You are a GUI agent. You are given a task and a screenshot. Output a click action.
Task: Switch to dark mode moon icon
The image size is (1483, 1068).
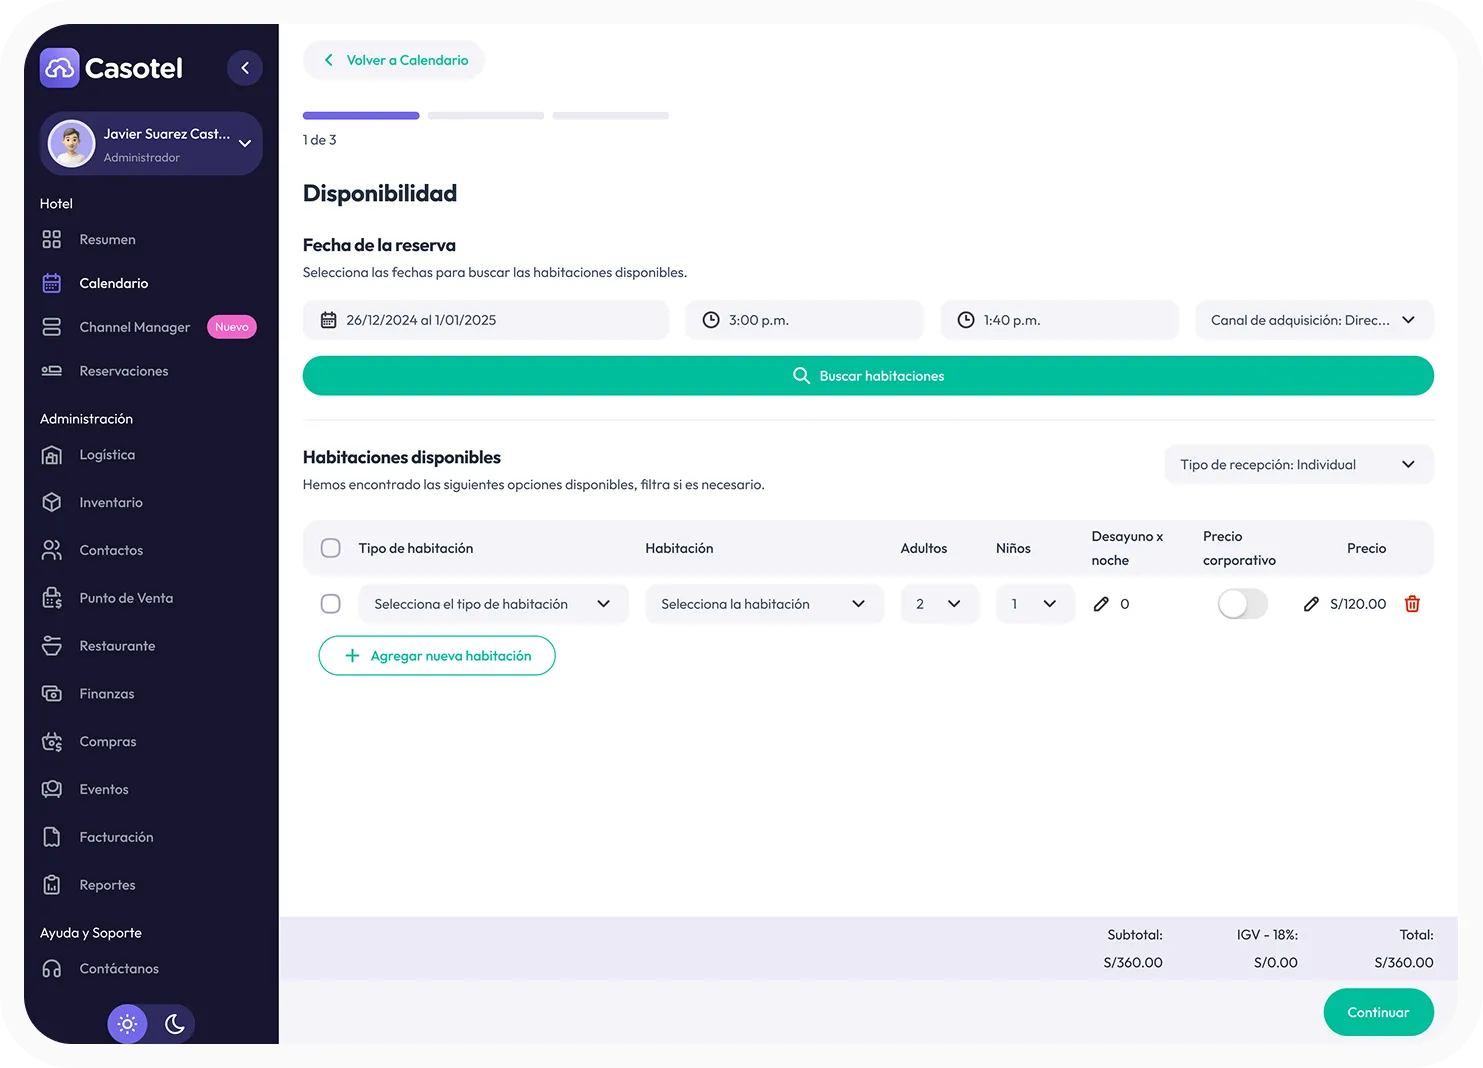point(175,1024)
